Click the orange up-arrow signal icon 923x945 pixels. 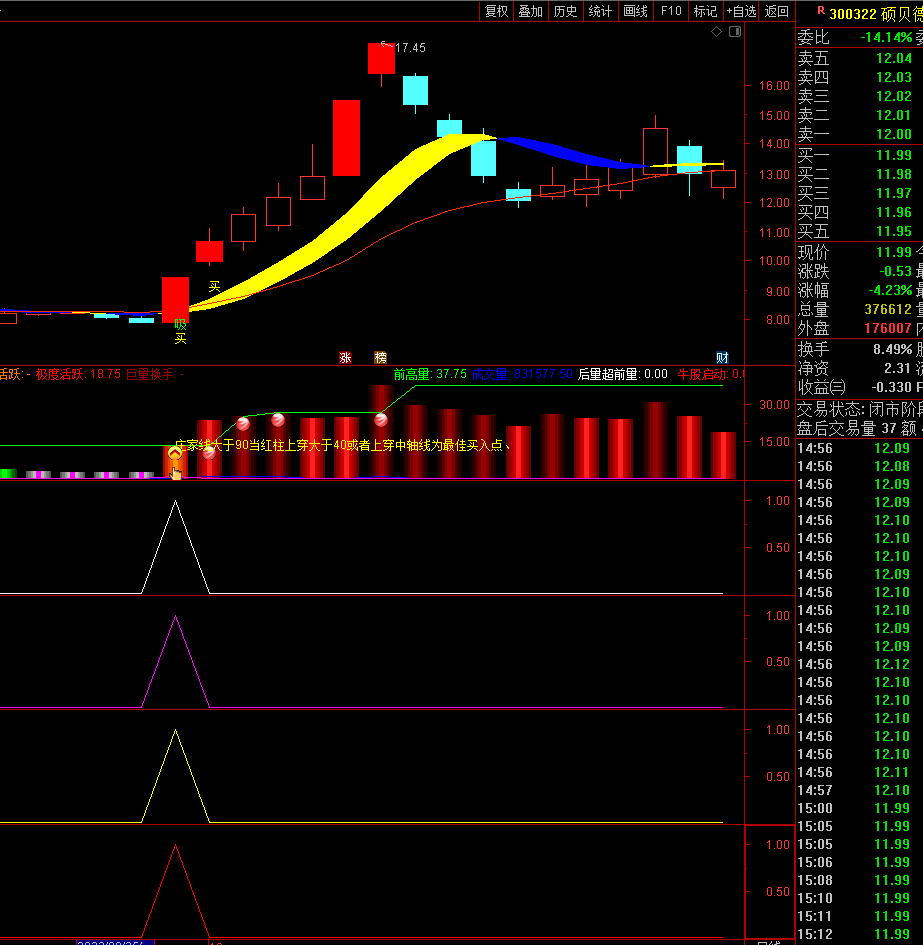pos(175,453)
